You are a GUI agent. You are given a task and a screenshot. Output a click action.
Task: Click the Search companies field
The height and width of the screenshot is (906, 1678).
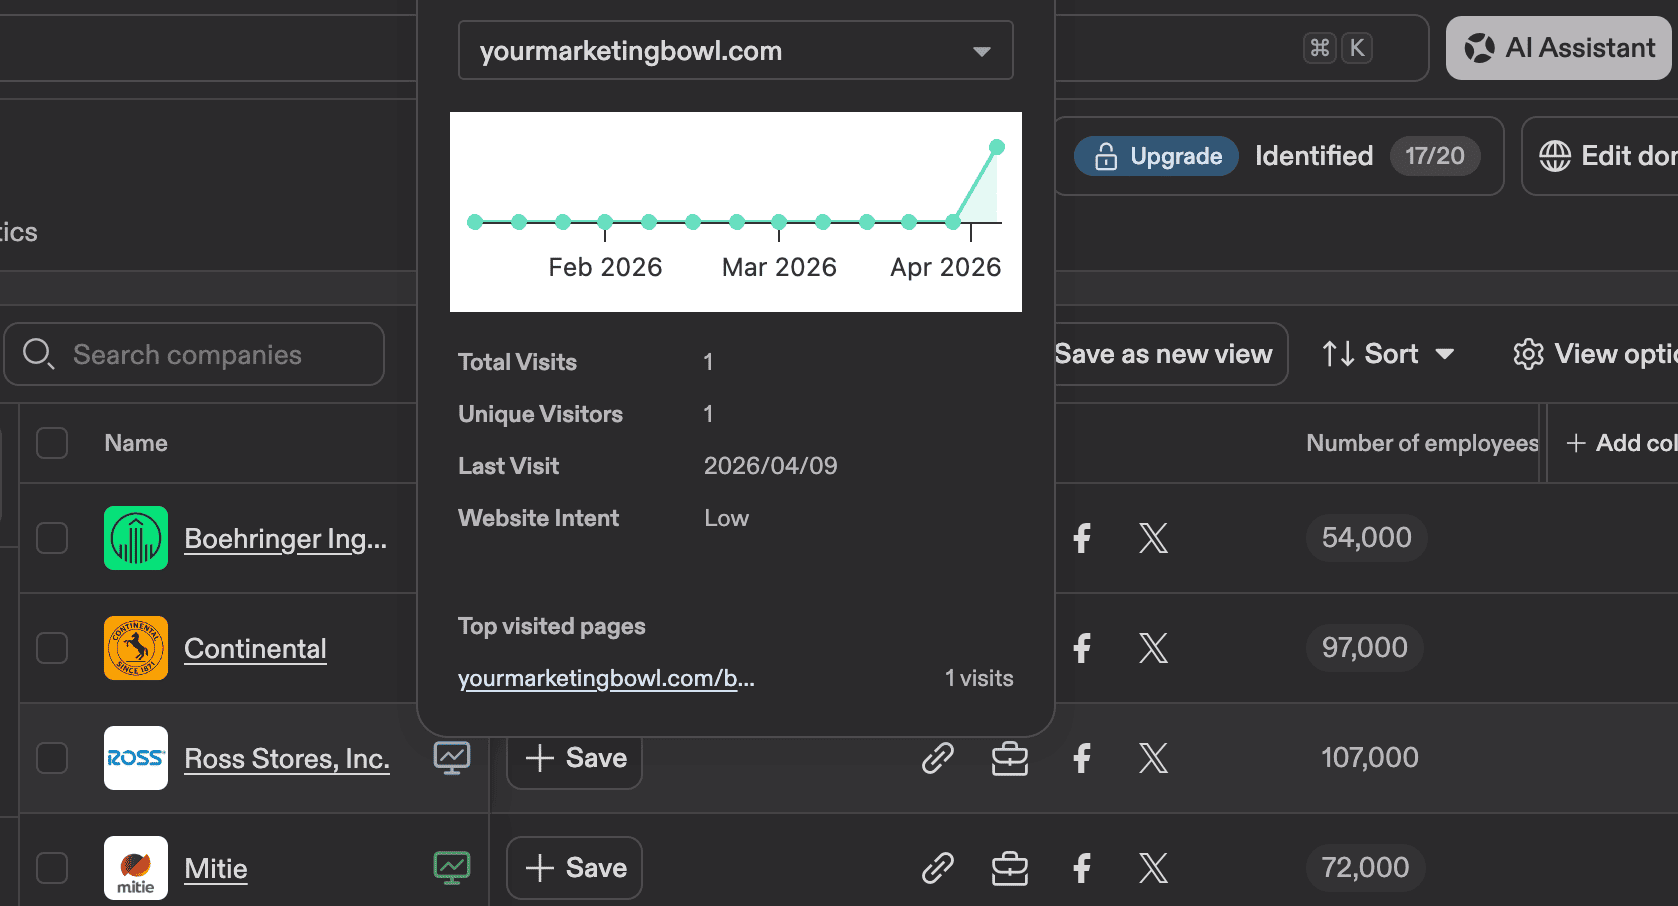(x=194, y=354)
